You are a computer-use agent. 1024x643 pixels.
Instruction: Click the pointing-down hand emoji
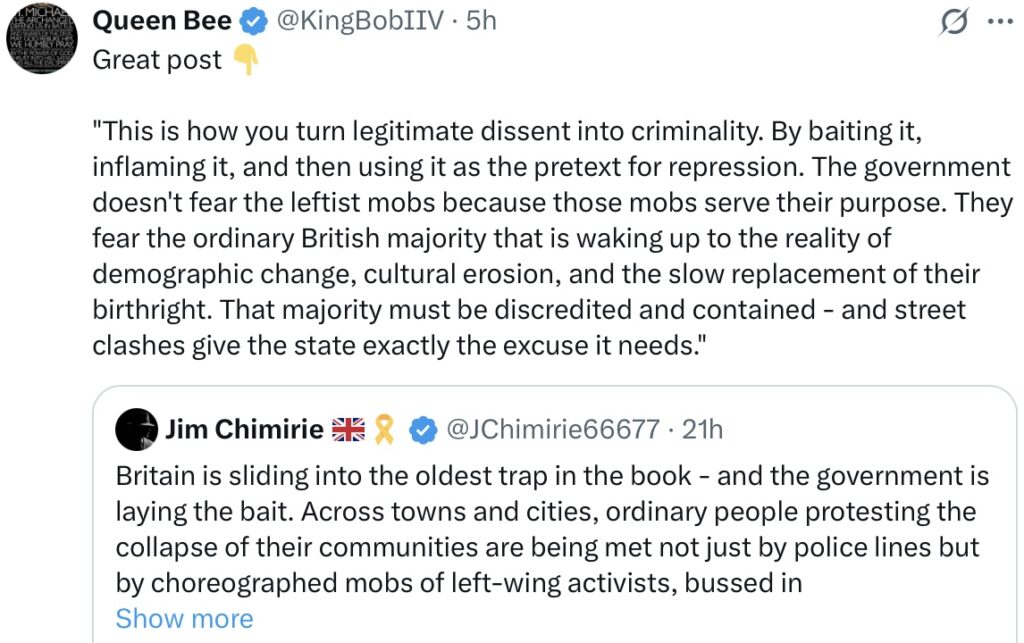tap(246, 59)
